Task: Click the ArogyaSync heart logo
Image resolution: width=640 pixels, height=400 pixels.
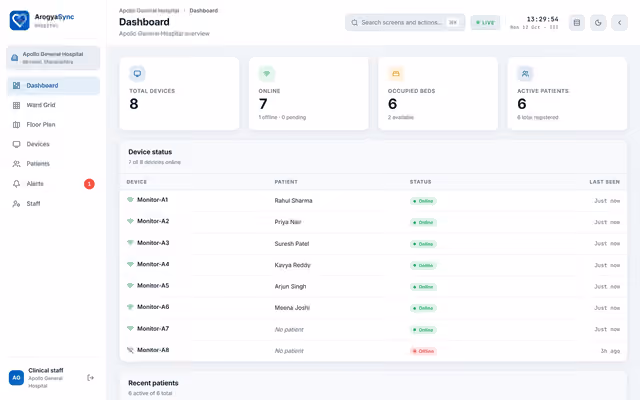Action: 20,20
